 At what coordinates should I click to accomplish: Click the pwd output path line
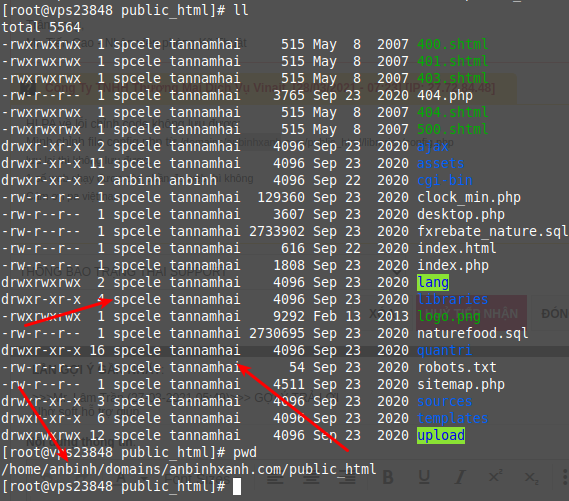coord(189,469)
